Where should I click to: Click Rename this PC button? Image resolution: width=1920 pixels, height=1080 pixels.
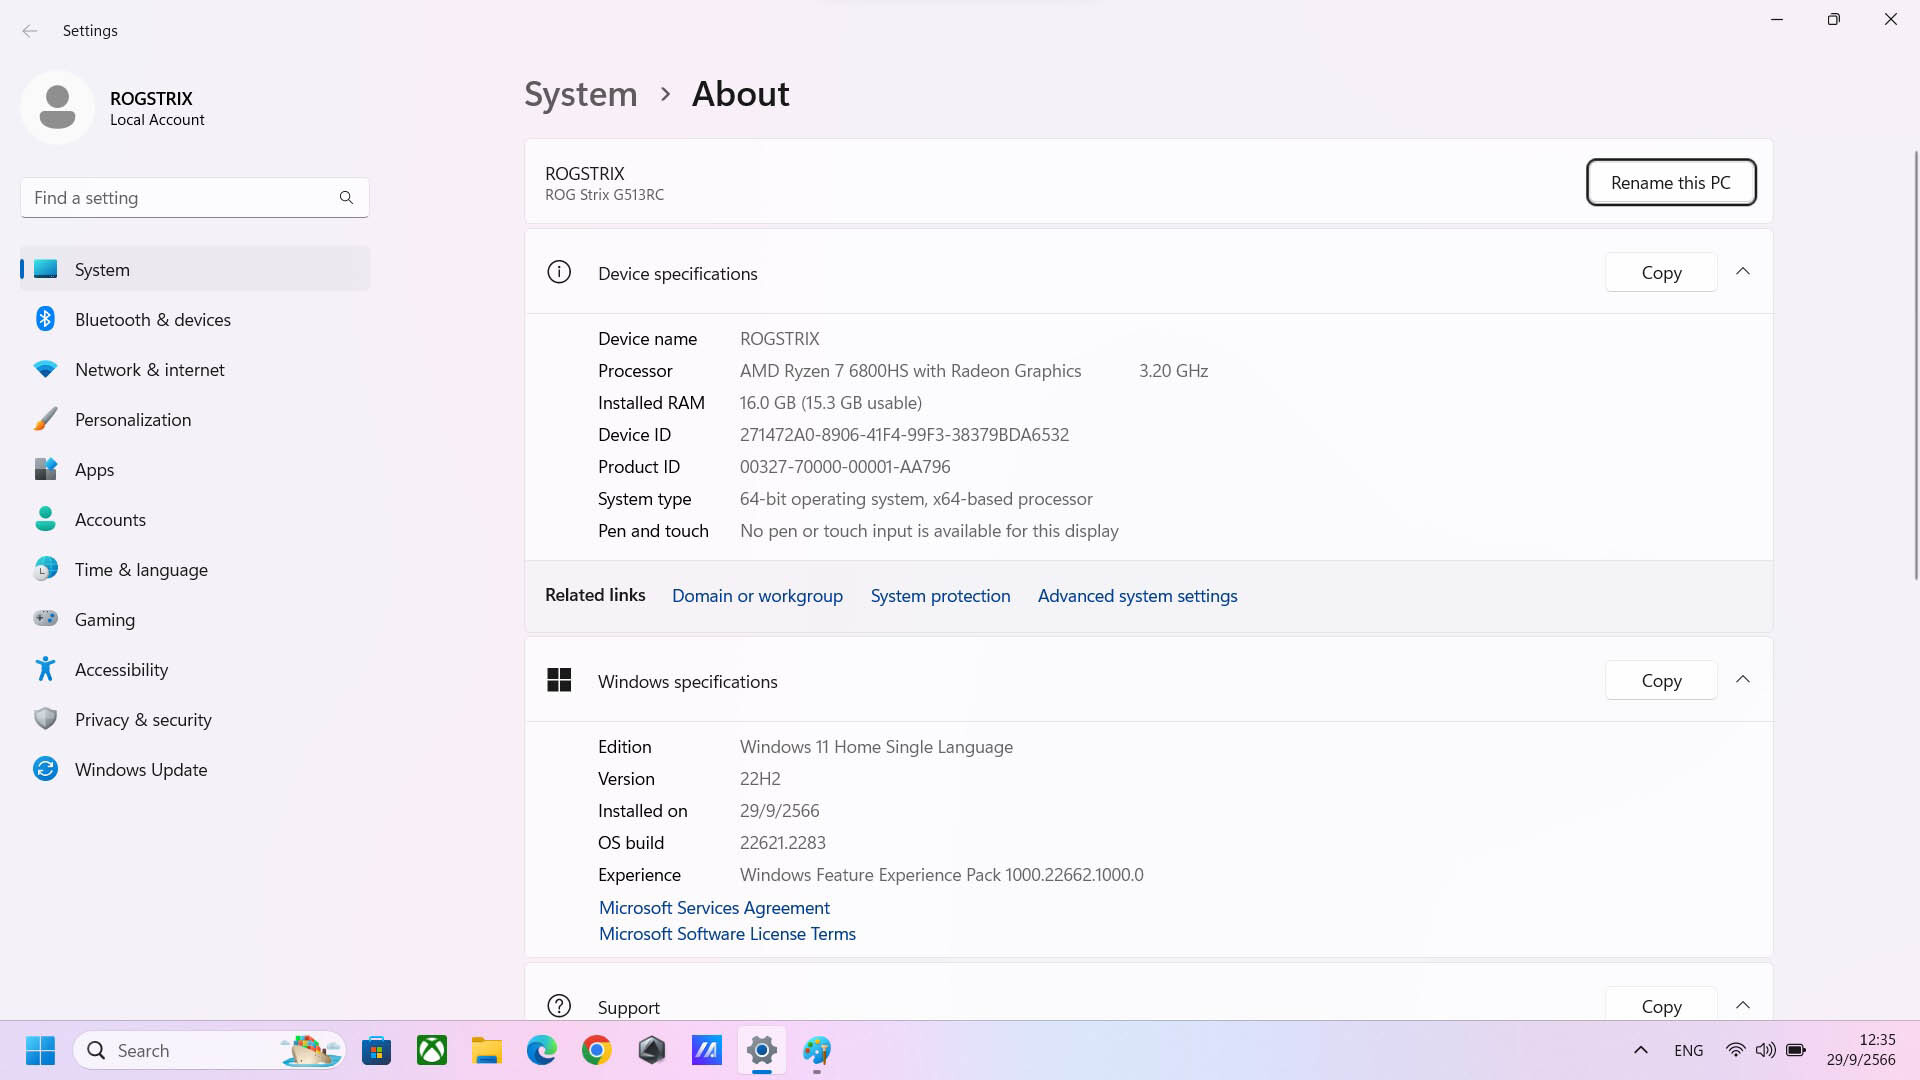[1671, 182]
